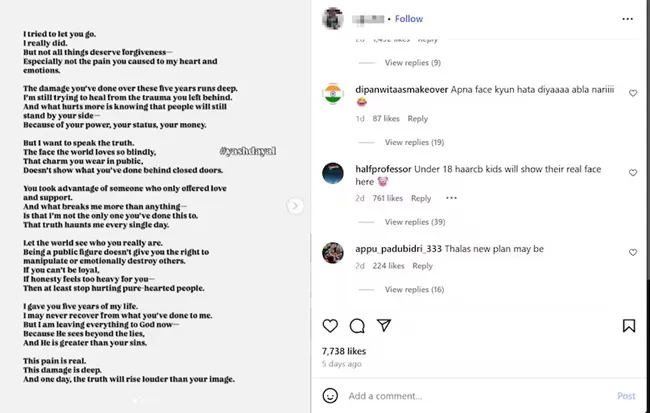Open emoji picker smiley icon
650x413 pixels.
[330, 396]
